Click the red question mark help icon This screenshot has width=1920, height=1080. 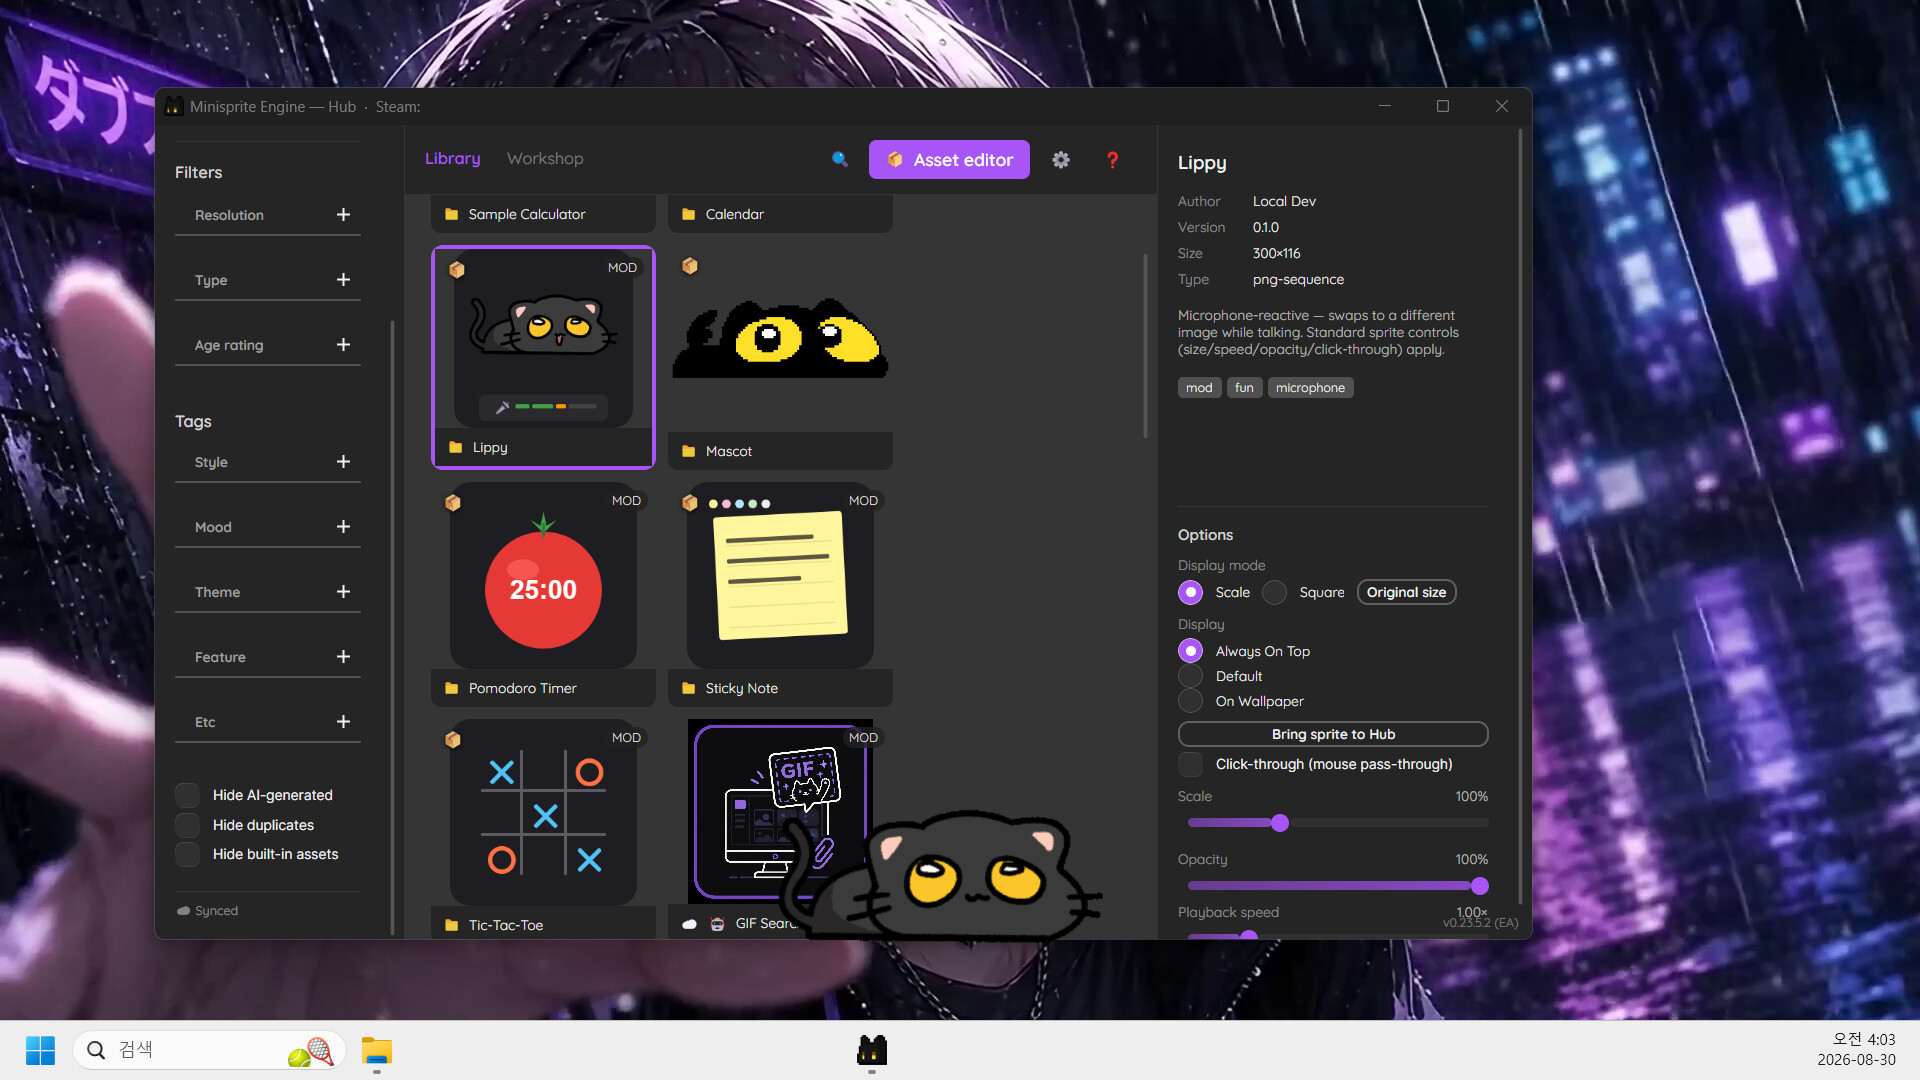click(1112, 160)
